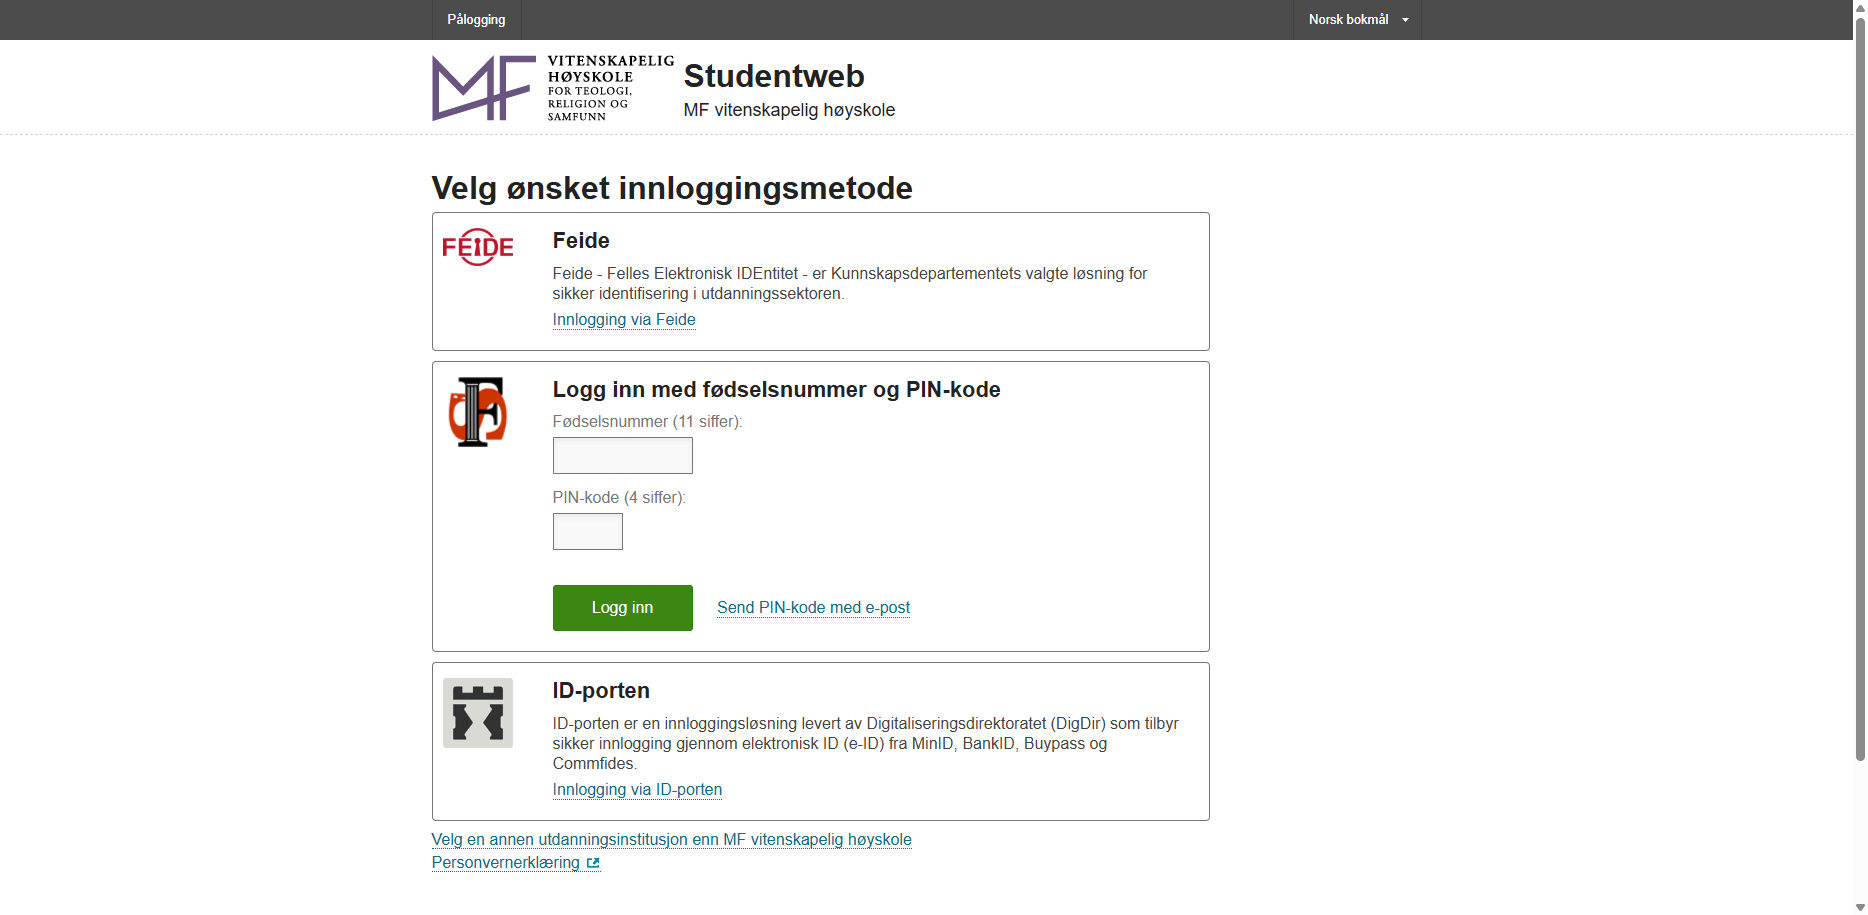Click the FS column logo icon

click(478, 411)
